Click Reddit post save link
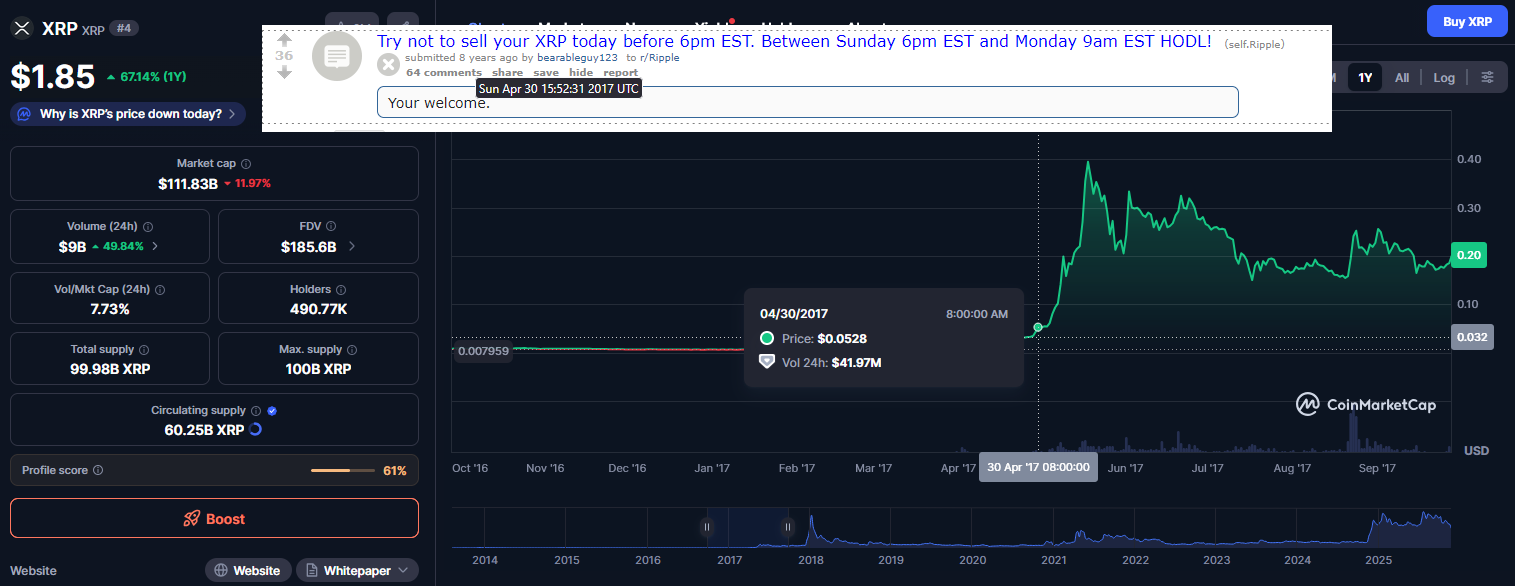 (x=546, y=73)
